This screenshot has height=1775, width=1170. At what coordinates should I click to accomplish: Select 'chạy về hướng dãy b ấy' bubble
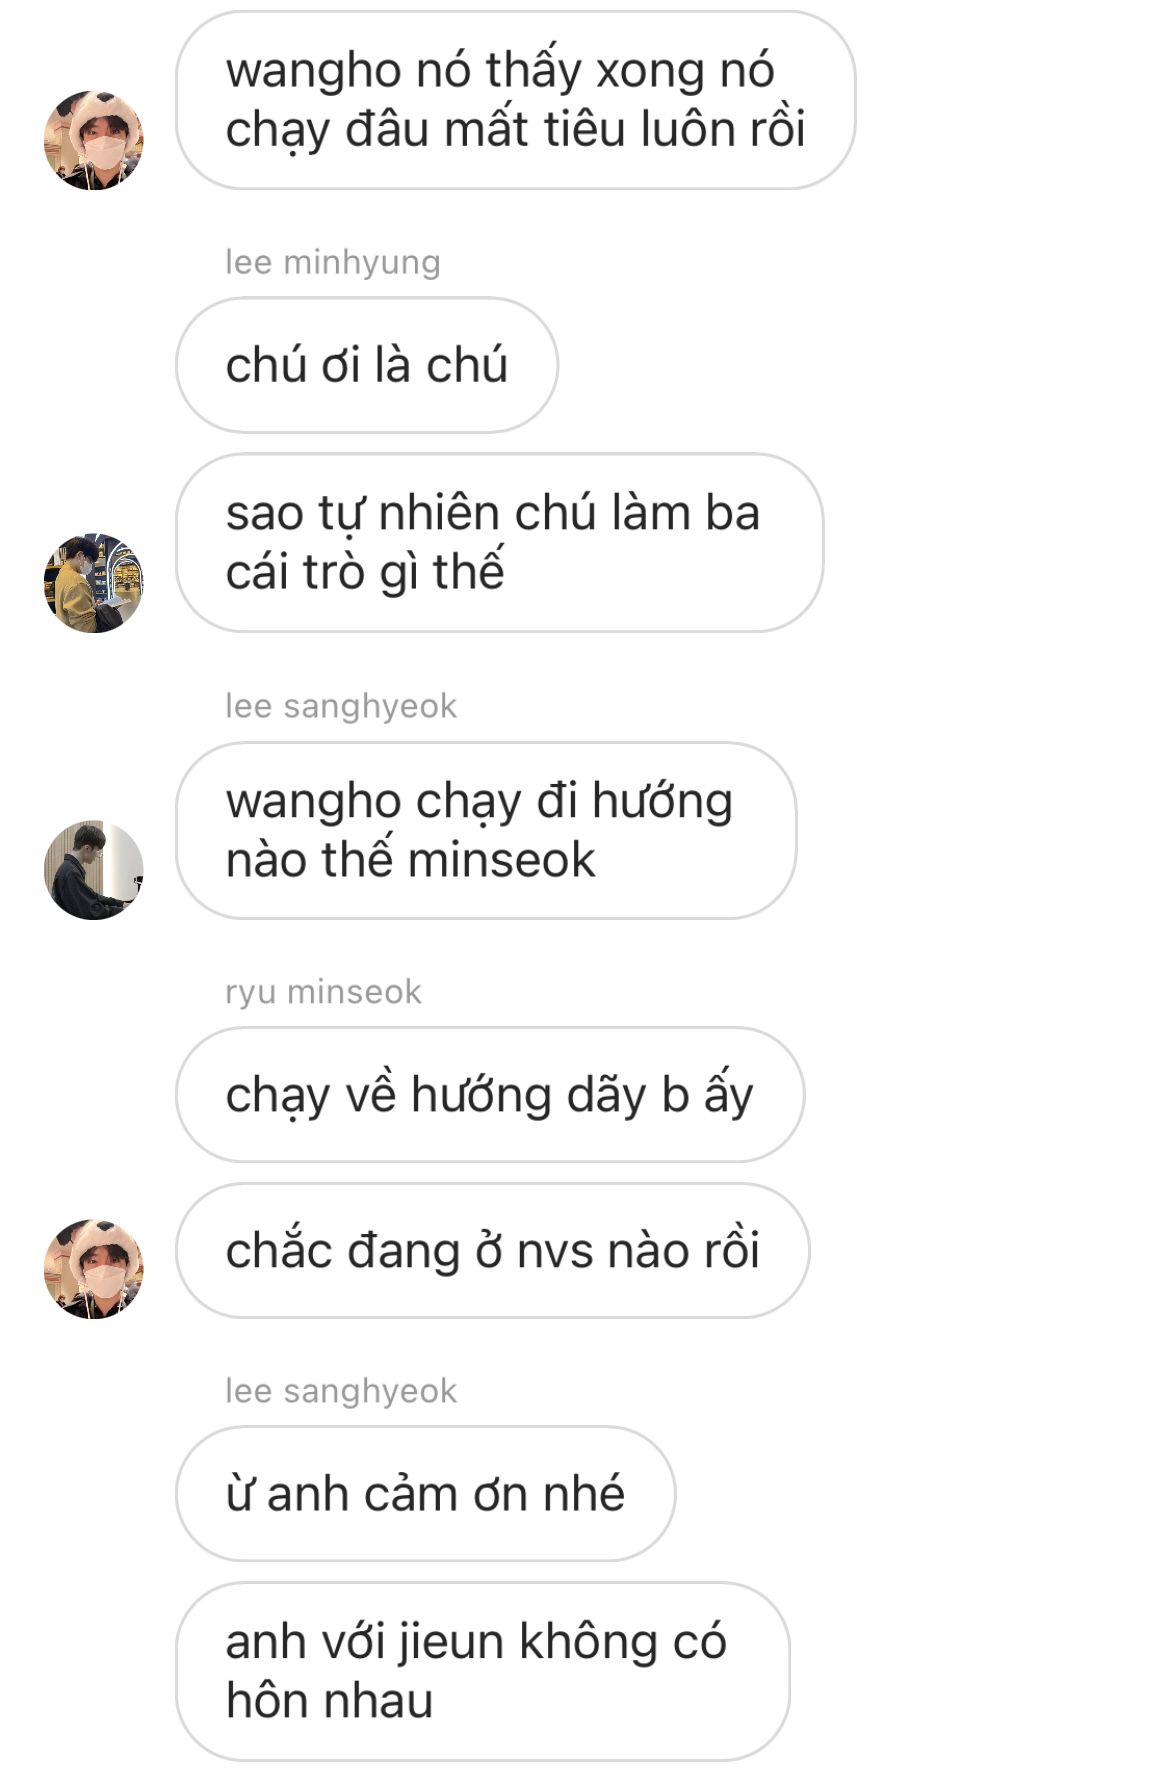tap(490, 1094)
